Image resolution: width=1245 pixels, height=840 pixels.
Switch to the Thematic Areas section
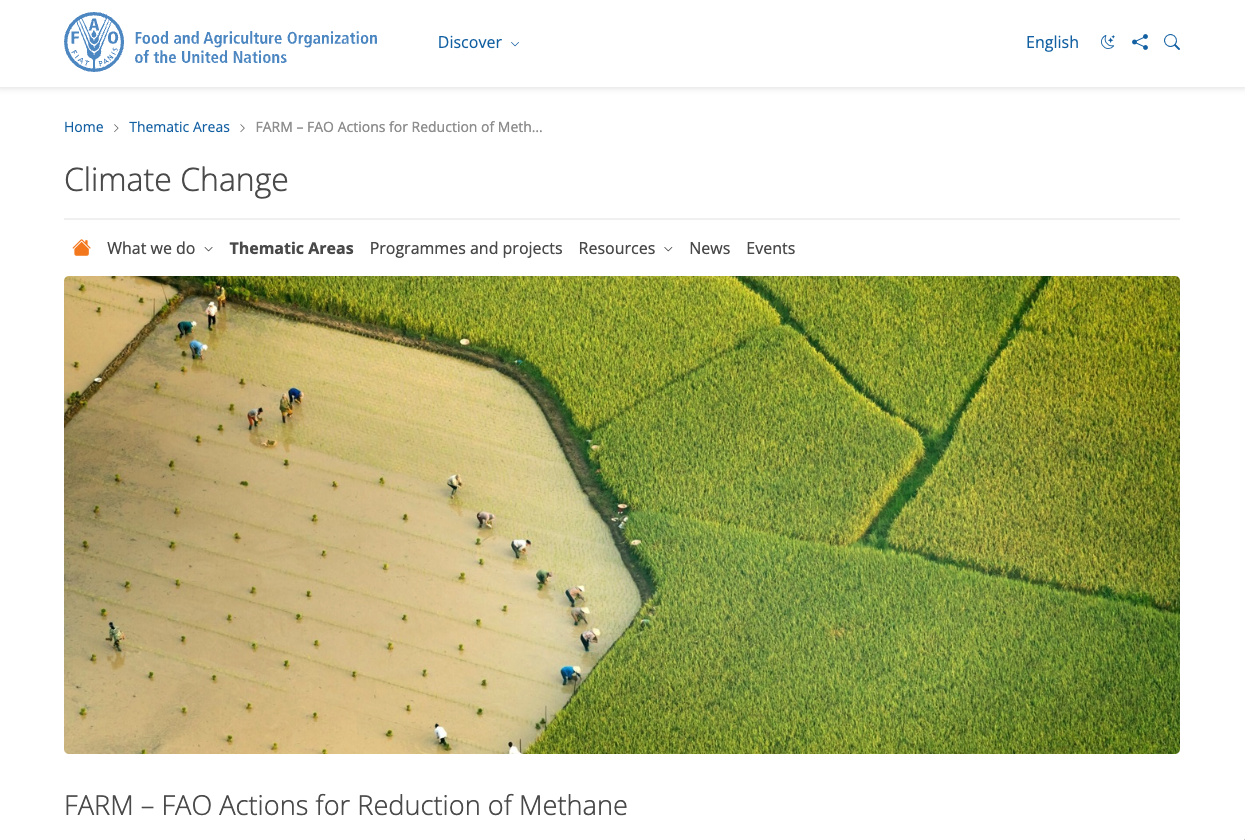click(291, 248)
